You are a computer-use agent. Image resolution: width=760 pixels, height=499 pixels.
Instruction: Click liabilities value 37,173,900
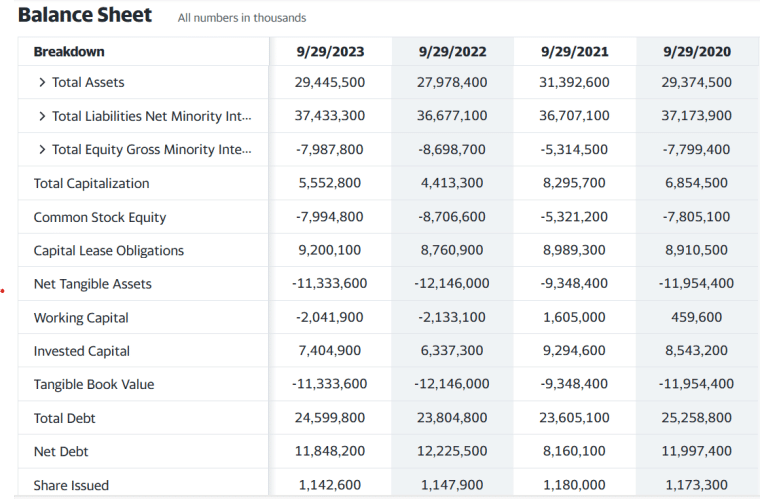(697, 116)
